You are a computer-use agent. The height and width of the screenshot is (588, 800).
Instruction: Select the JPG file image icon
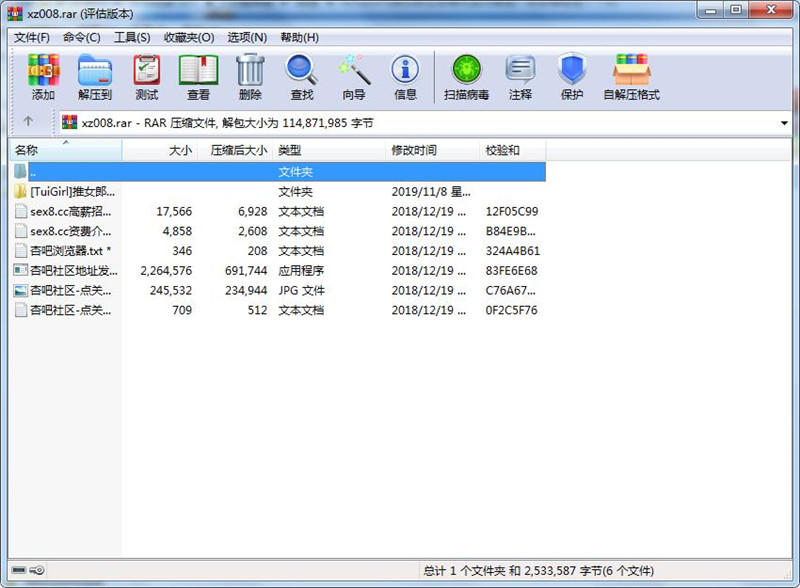point(20,290)
